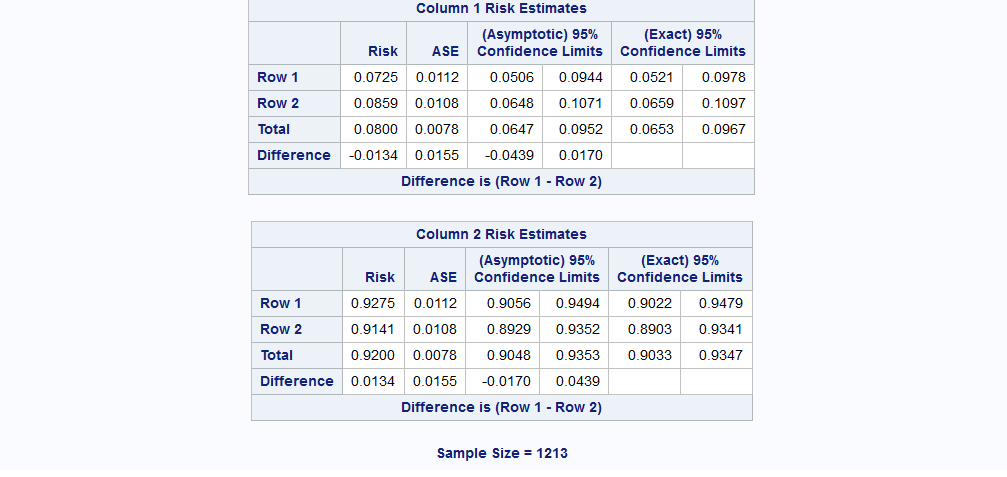
Task: Click the 0.9275 risk value cell
Action: (373, 303)
